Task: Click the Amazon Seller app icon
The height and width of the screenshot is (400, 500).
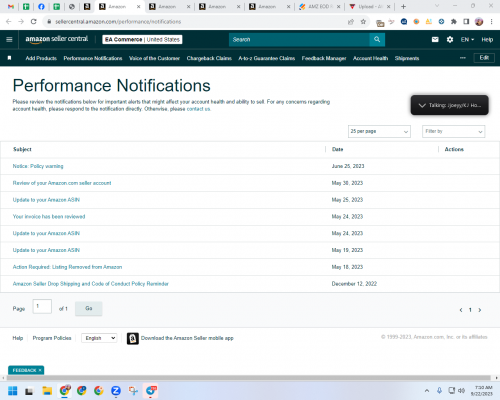Action: [x=133, y=338]
